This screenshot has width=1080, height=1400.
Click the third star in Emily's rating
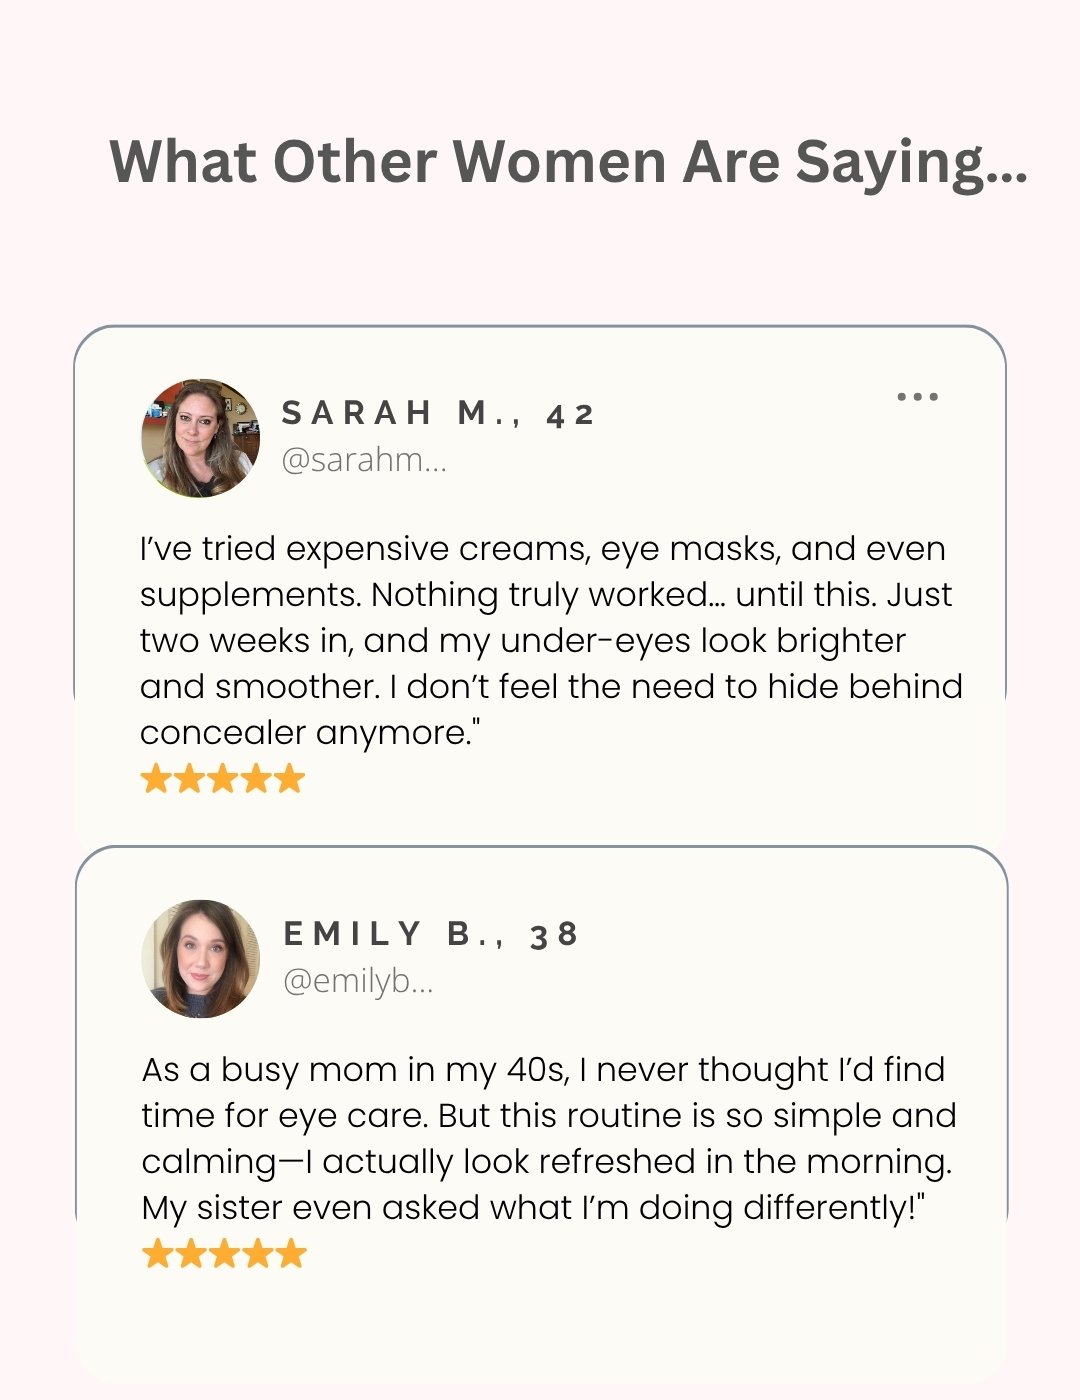point(224,1253)
